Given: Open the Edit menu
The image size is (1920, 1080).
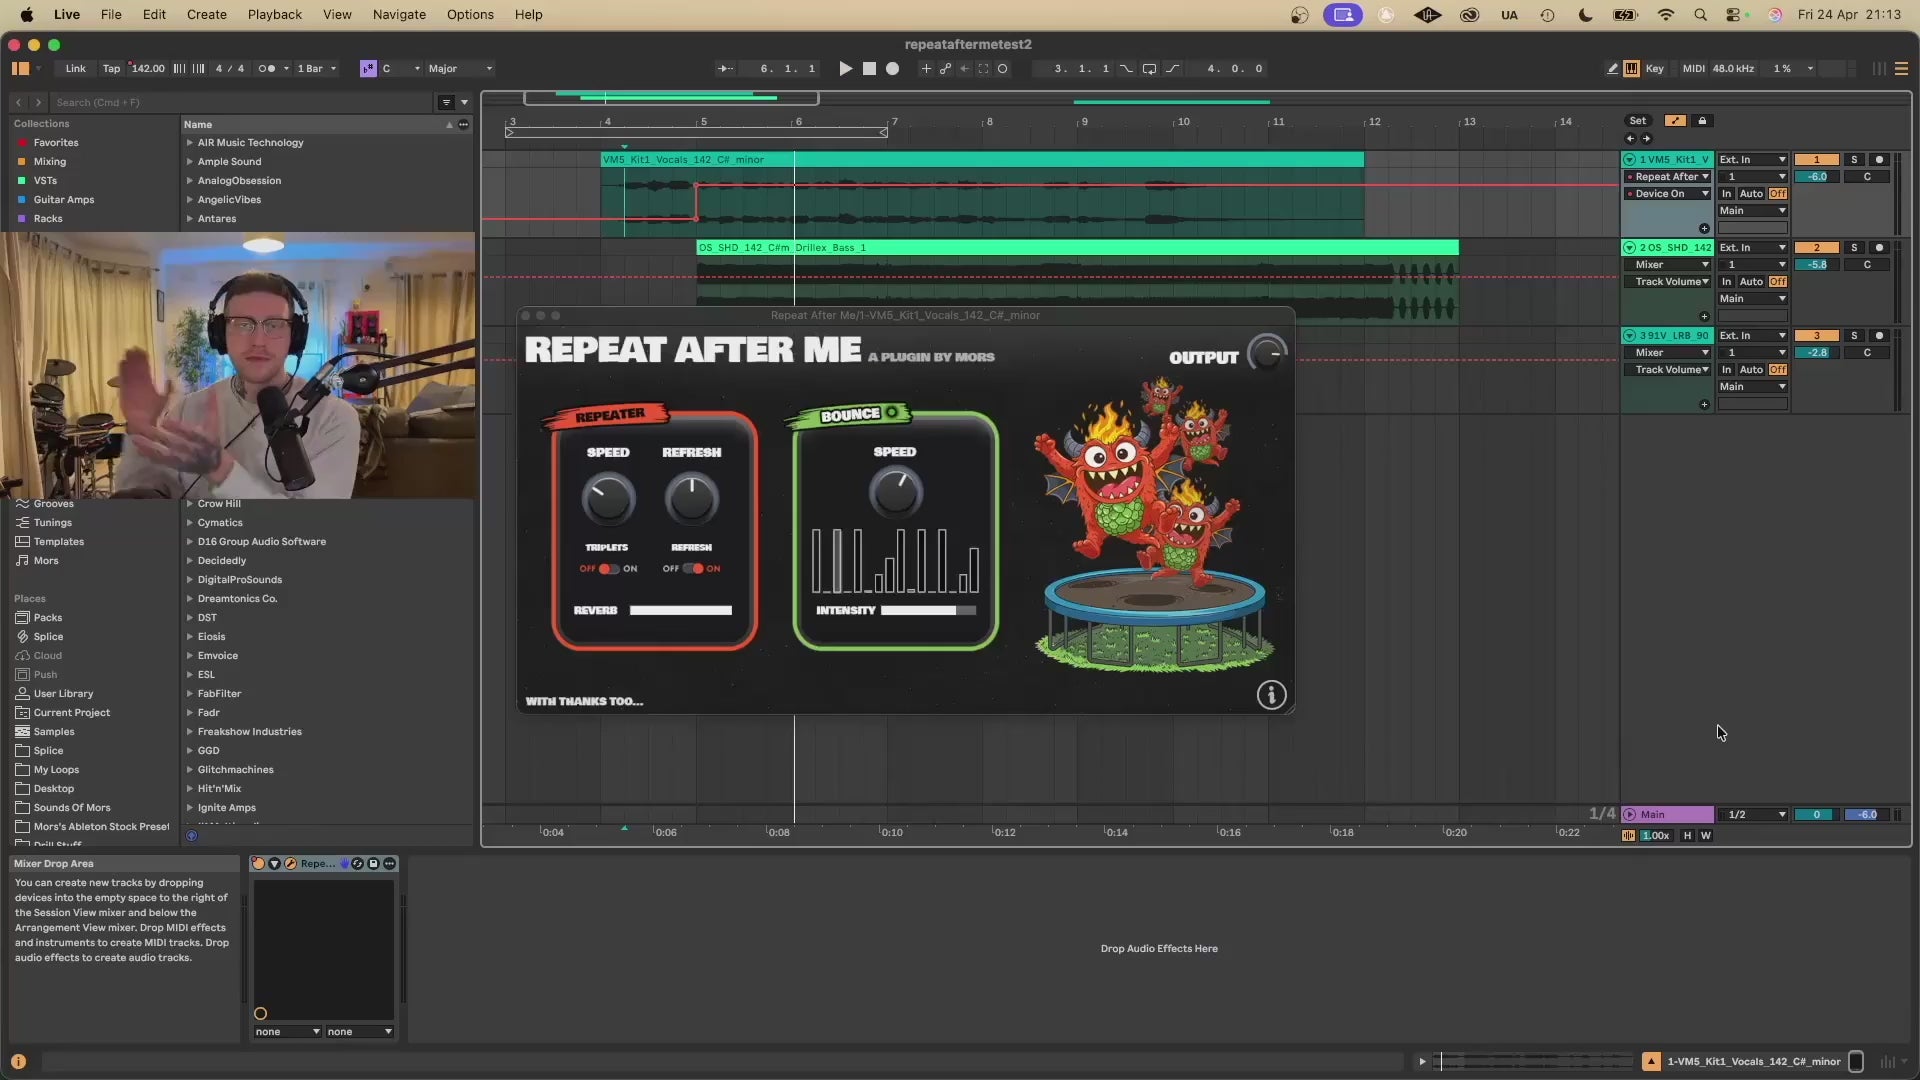Looking at the screenshot, I should pos(154,15).
